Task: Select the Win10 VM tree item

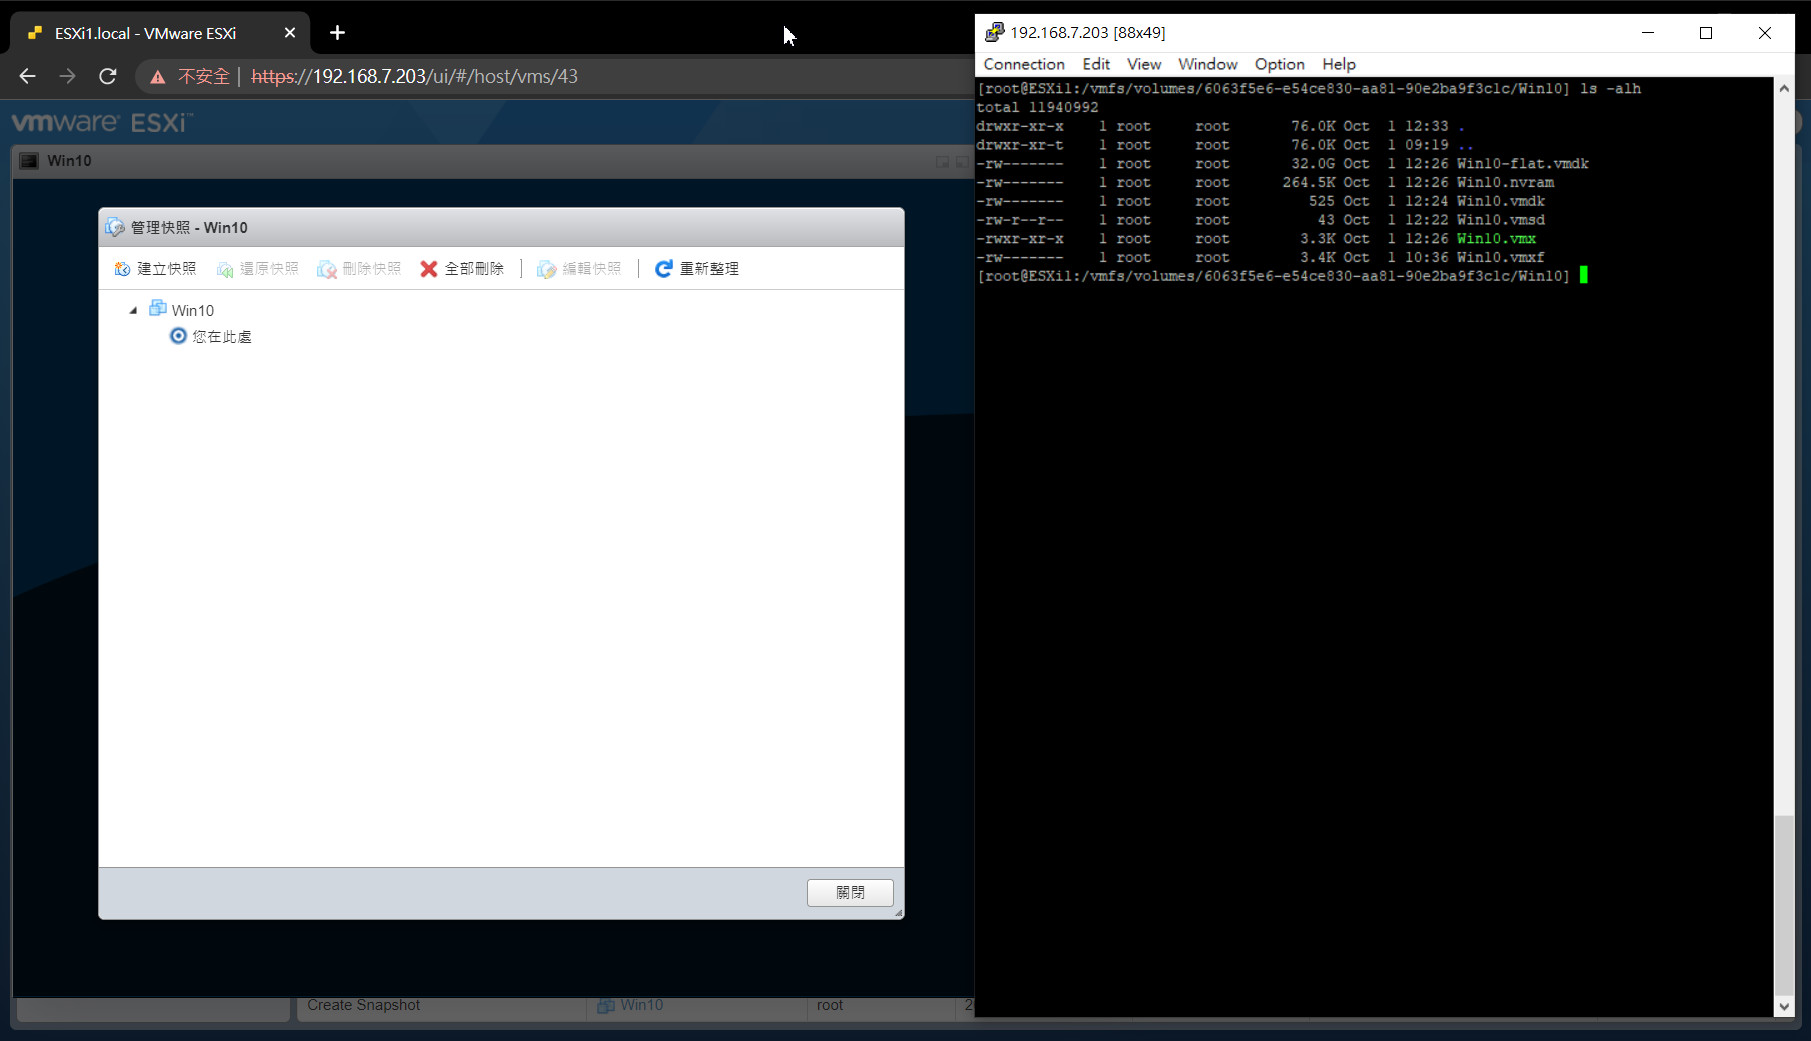Action: [x=182, y=310]
